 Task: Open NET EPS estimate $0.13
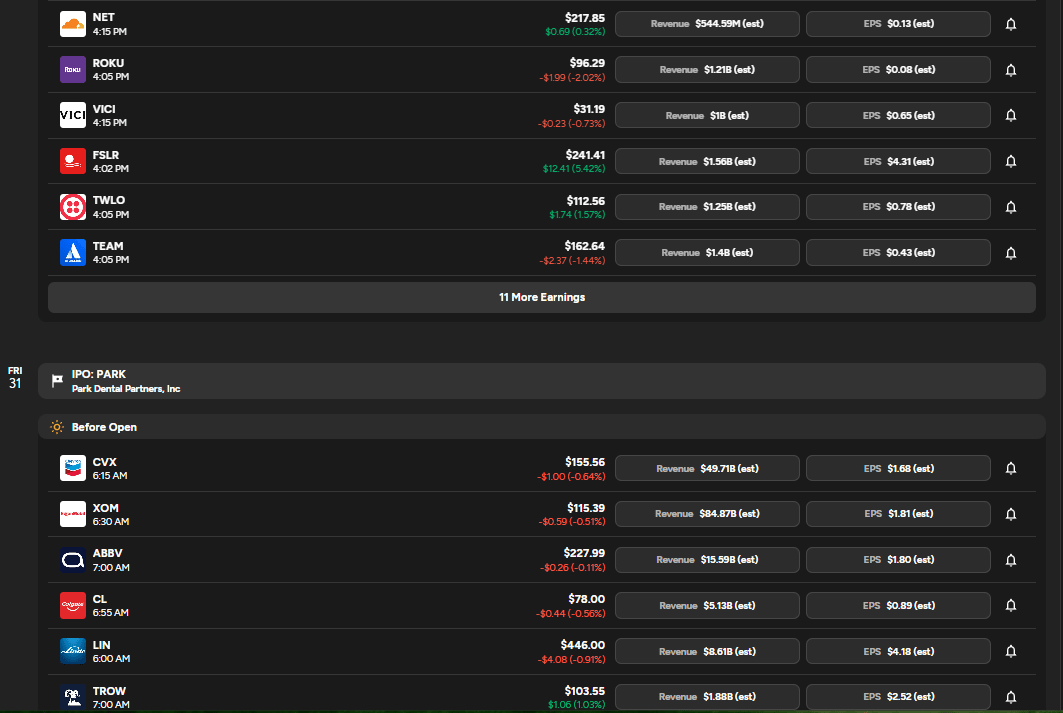coord(898,24)
